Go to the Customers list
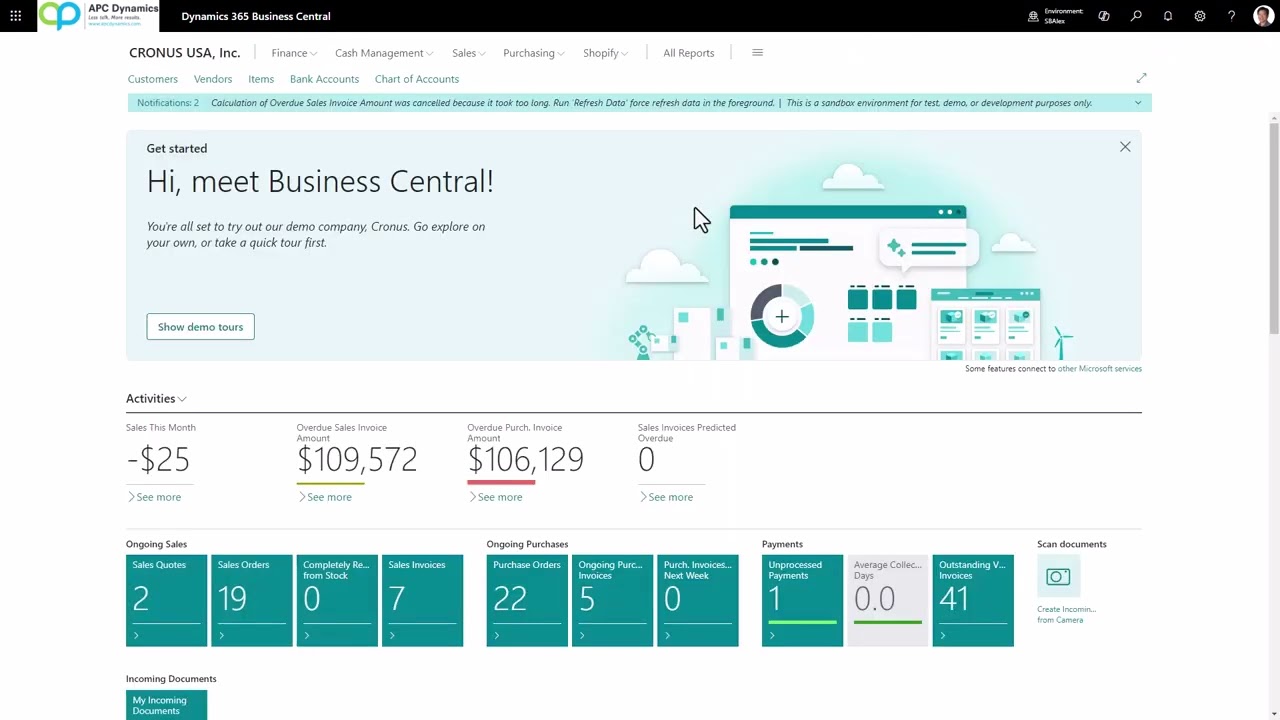This screenshot has height=720, width=1280. [x=153, y=79]
